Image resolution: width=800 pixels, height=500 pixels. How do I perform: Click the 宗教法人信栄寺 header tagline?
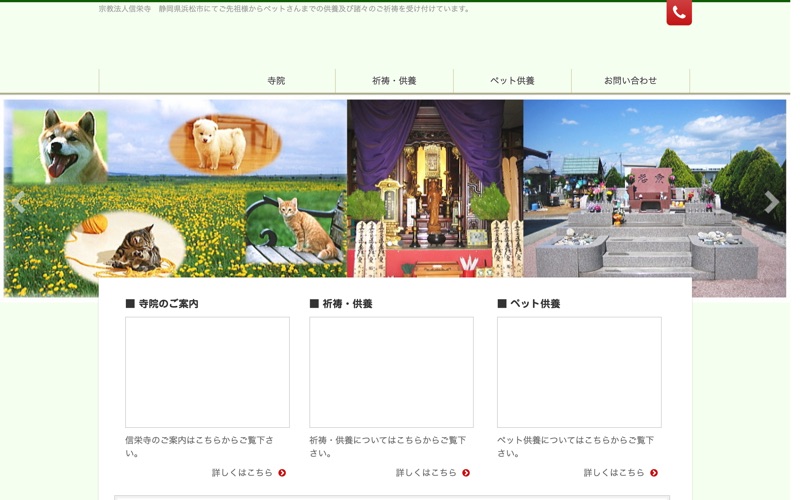pos(284,9)
